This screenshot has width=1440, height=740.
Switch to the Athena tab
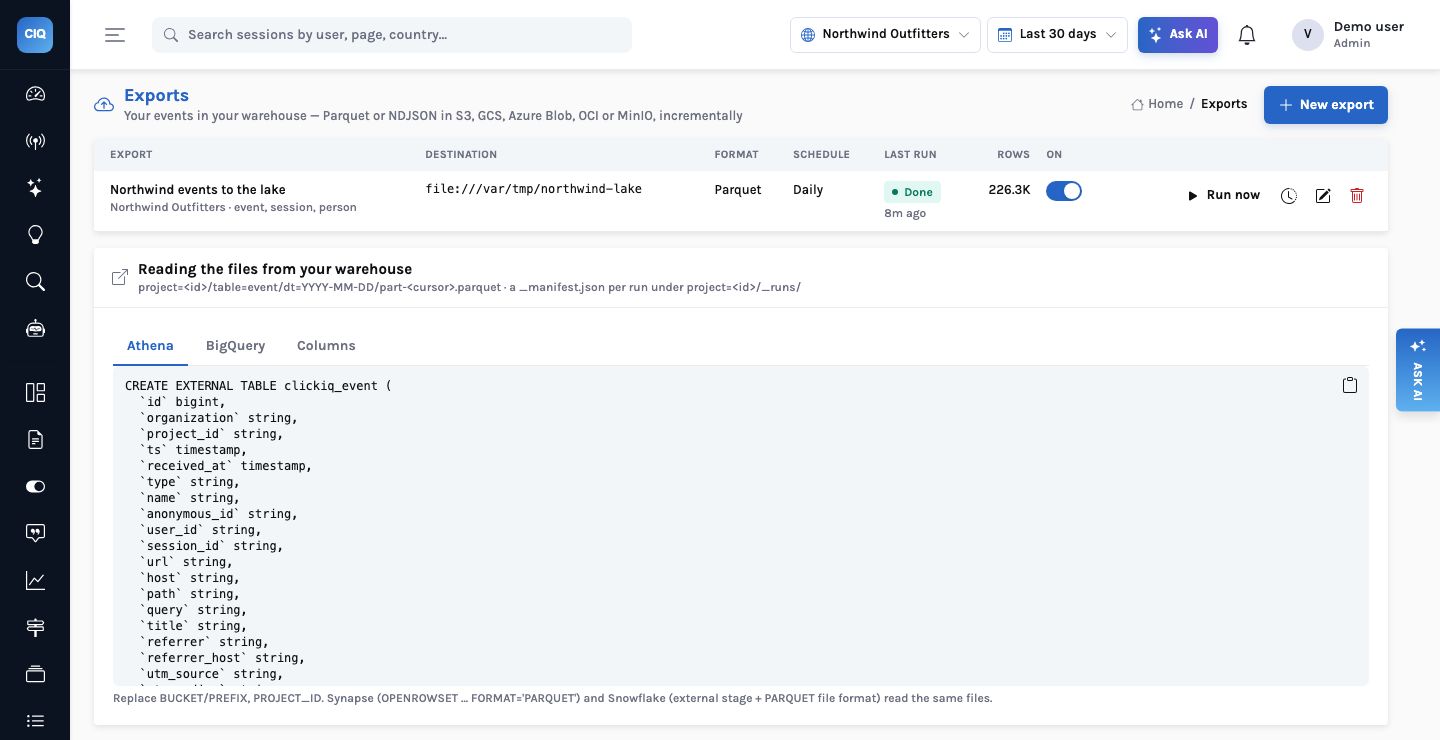pos(150,346)
